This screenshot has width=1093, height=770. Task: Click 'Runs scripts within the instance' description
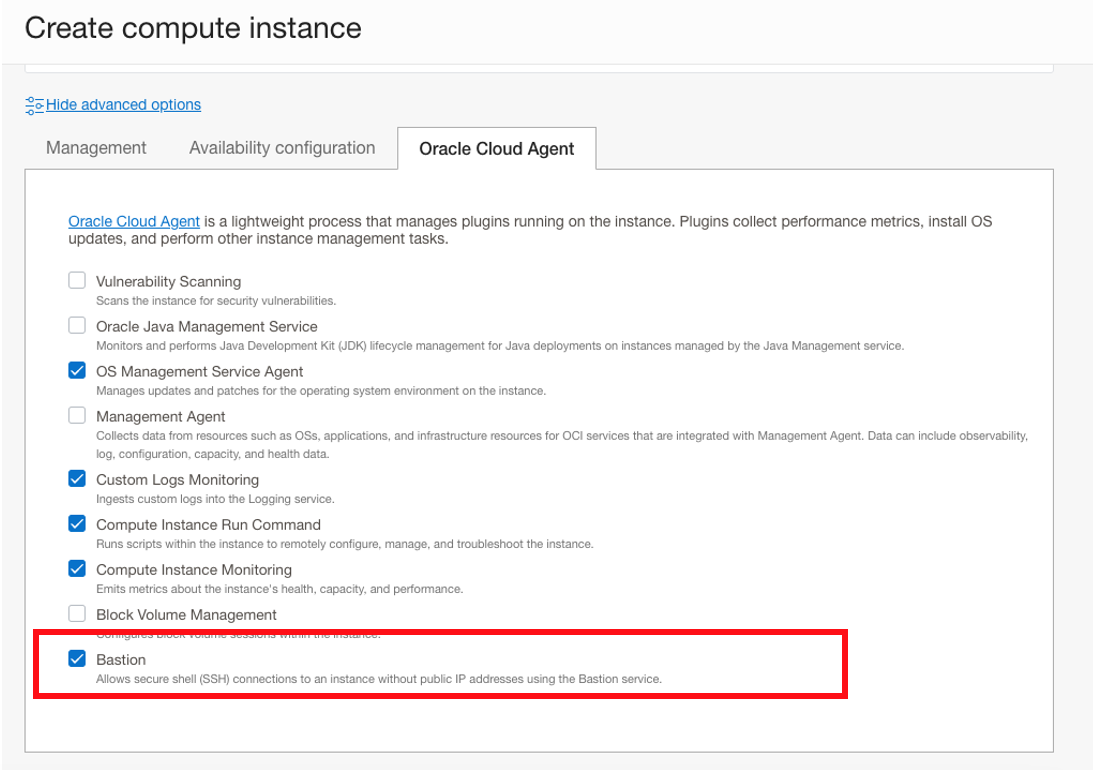345,544
